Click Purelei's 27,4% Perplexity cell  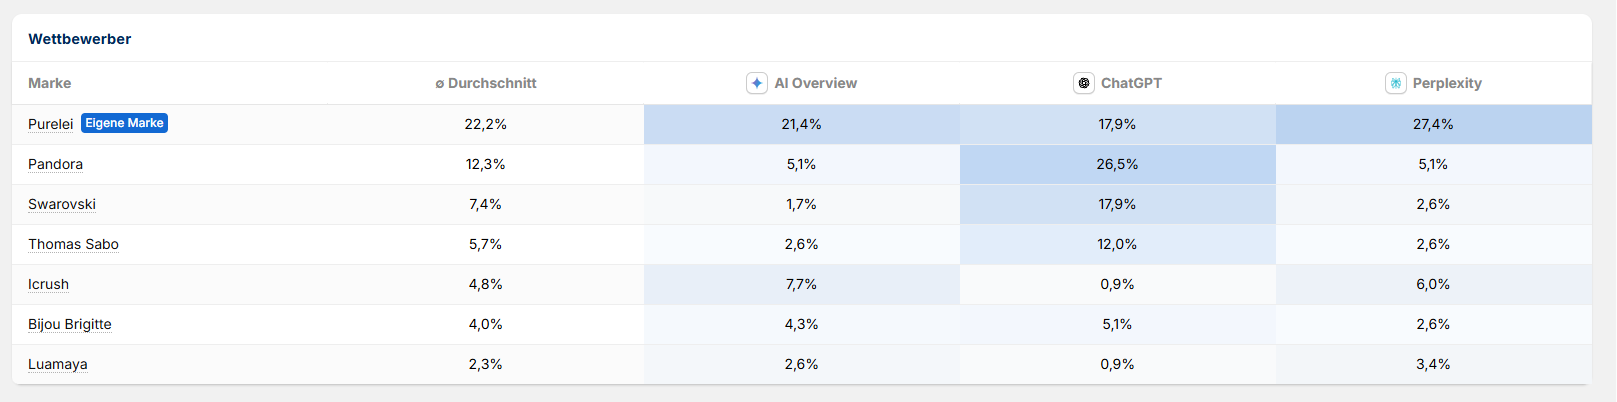pyautogui.click(x=1433, y=124)
